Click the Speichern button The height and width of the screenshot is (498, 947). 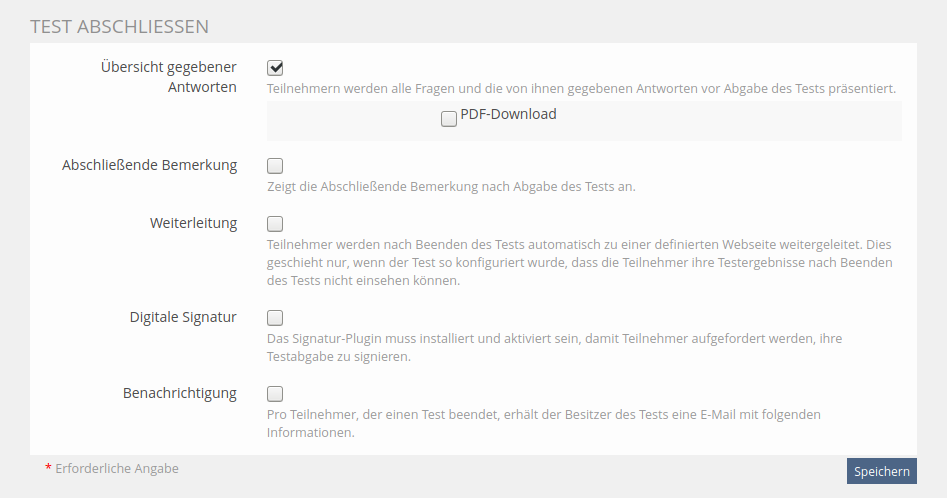point(881,471)
